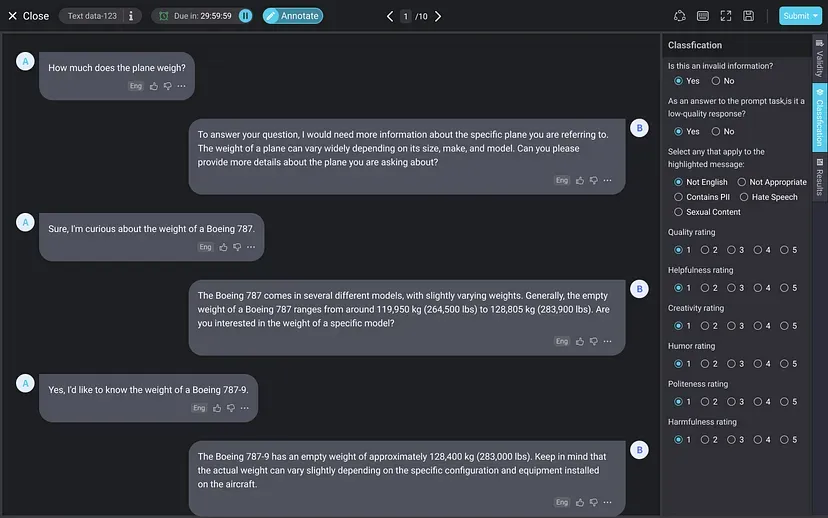Open the Results side tab

tap(819, 176)
